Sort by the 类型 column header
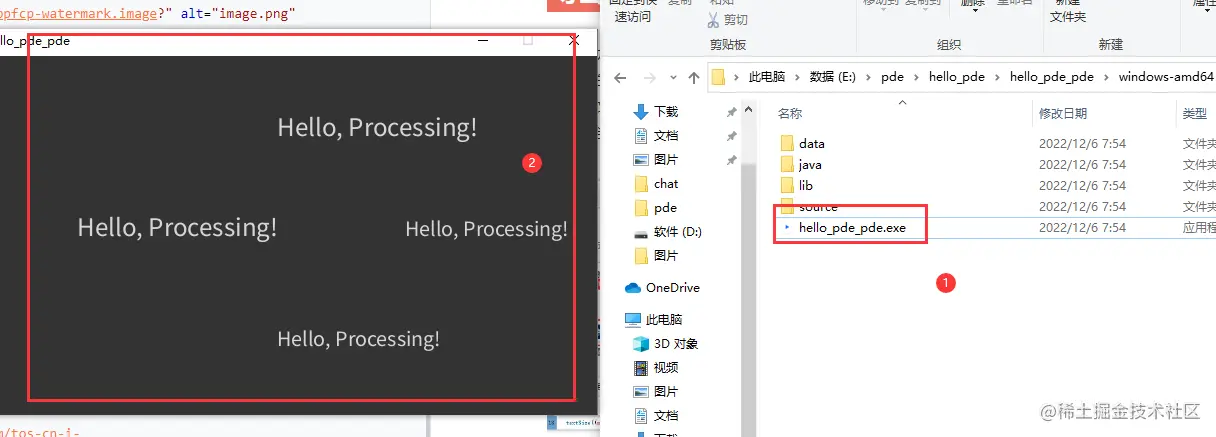Image resolution: width=1216 pixels, height=437 pixels. [1194, 113]
